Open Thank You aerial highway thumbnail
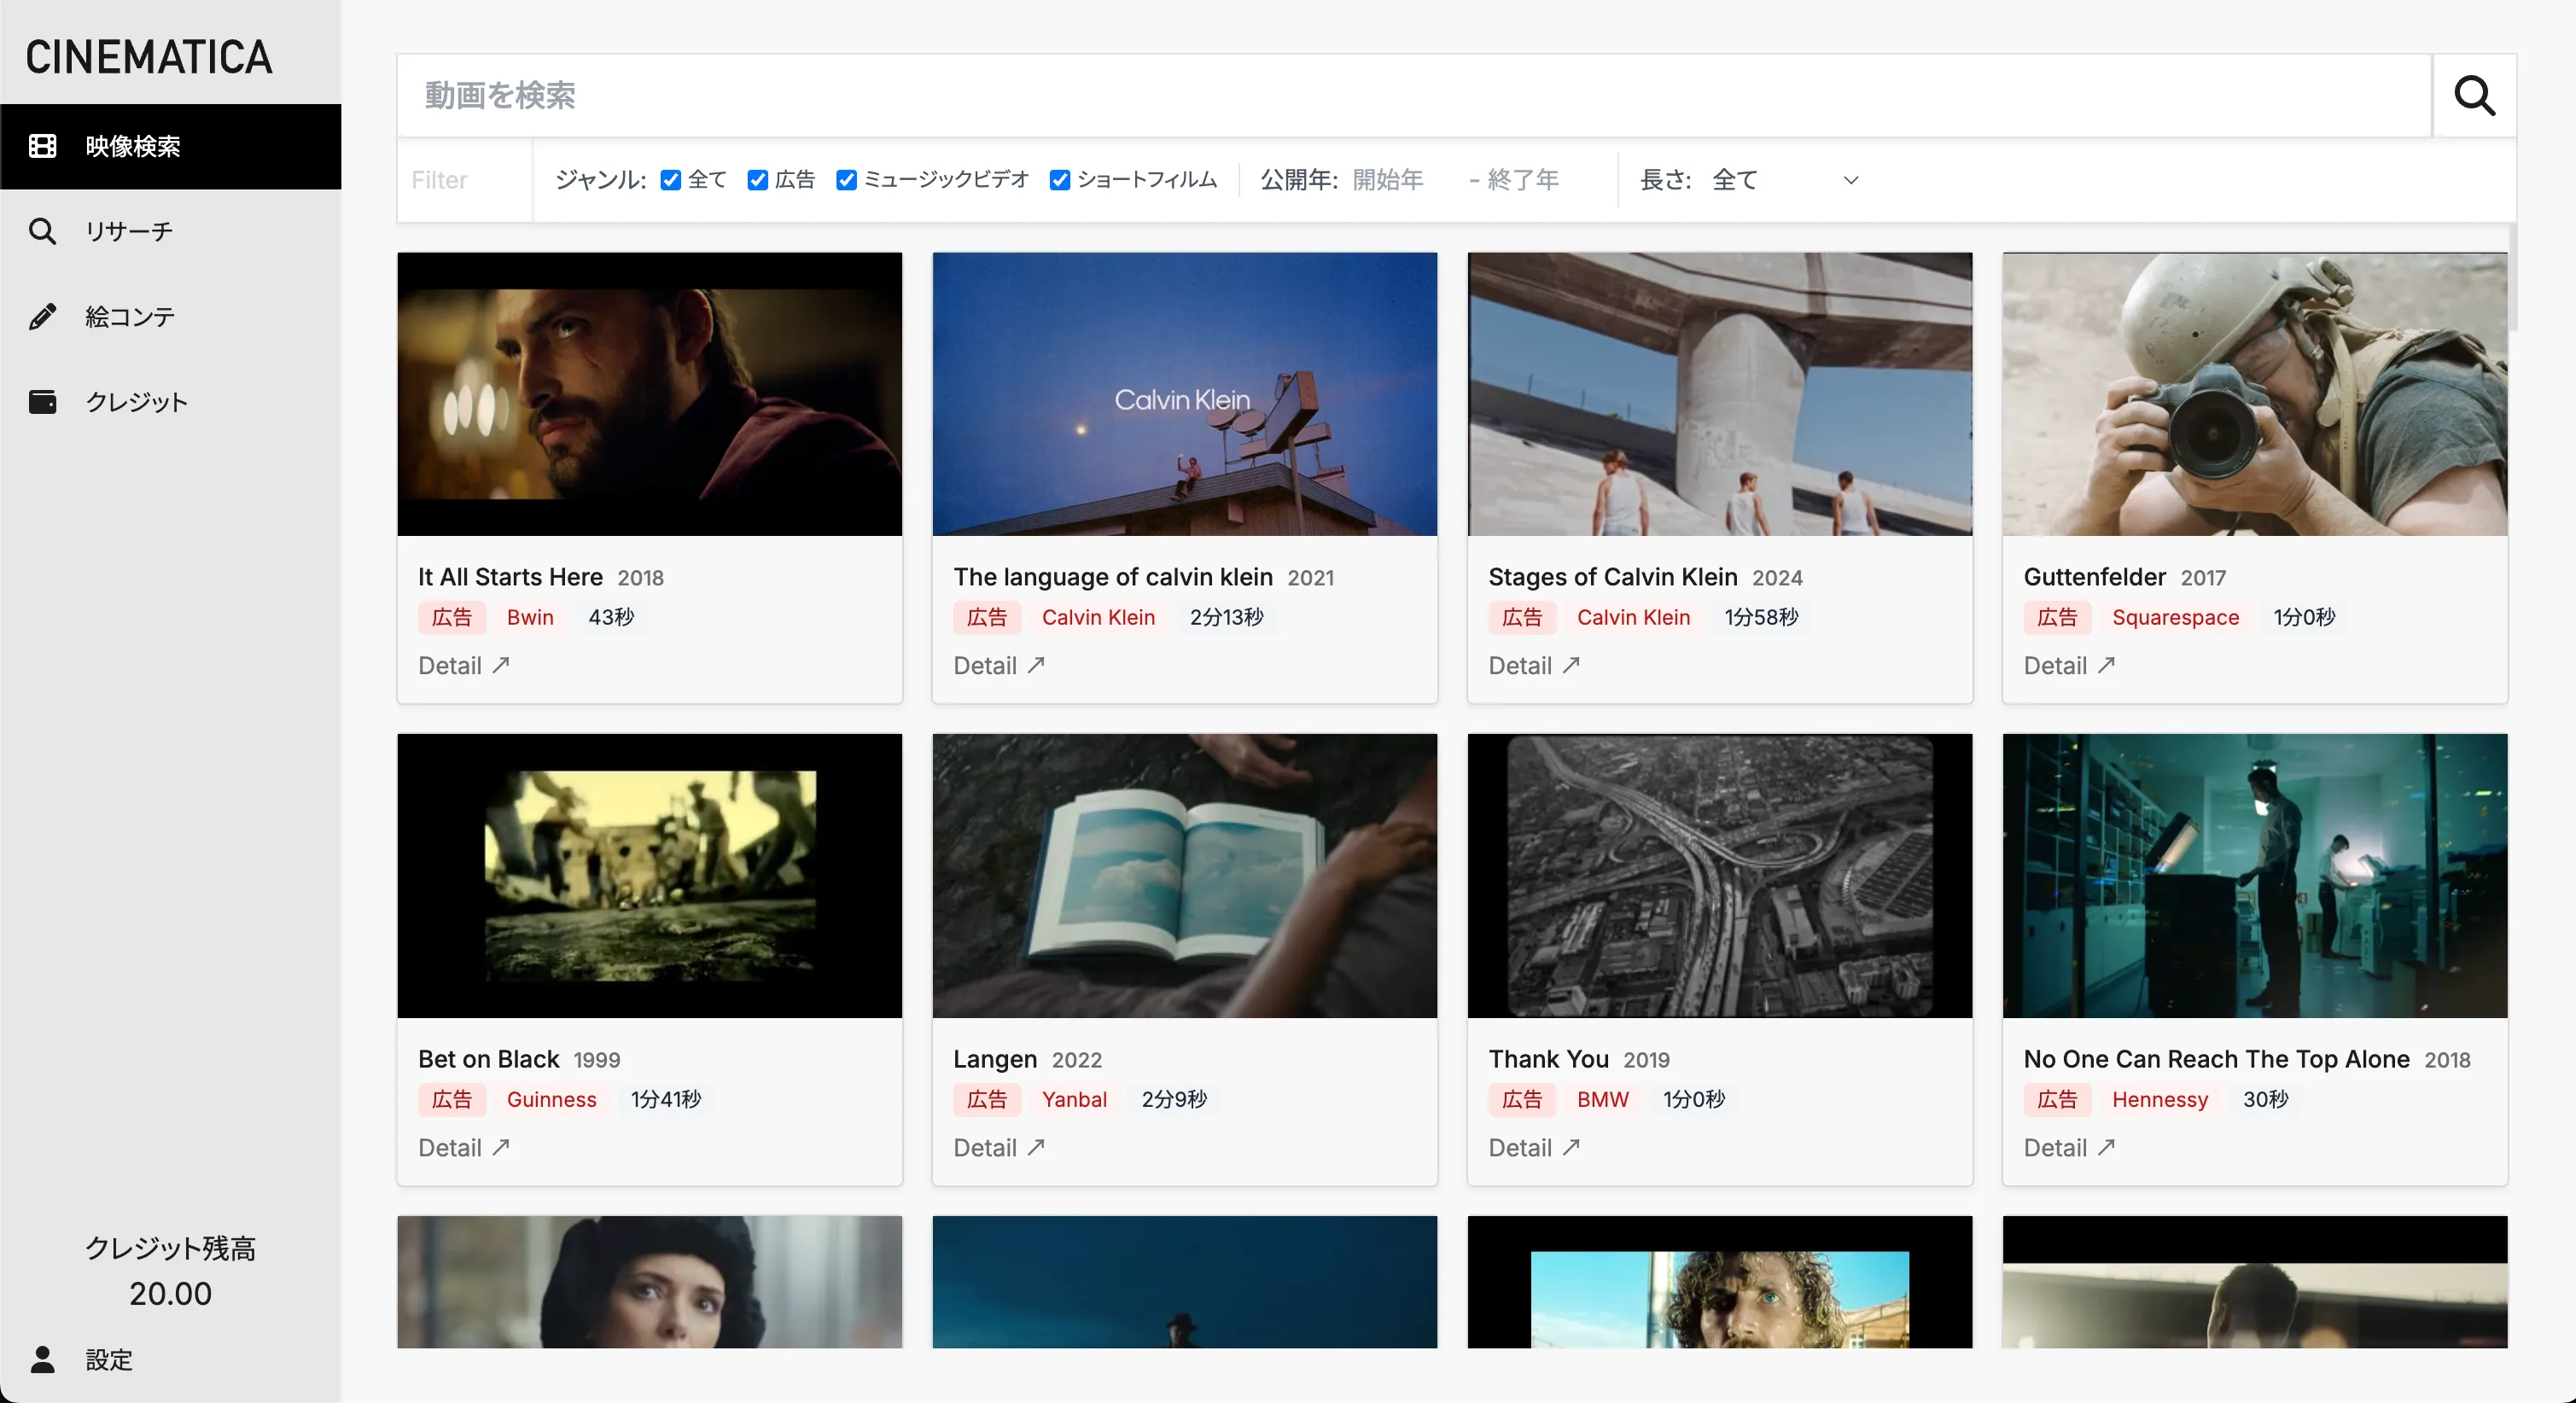Viewport: 2576px width, 1403px height. (x=1719, y=876)
